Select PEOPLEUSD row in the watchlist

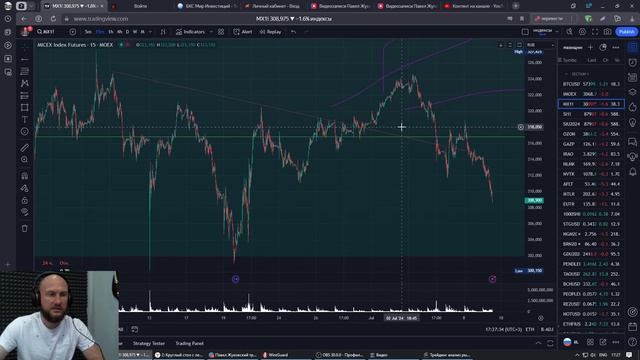[591, 294]
